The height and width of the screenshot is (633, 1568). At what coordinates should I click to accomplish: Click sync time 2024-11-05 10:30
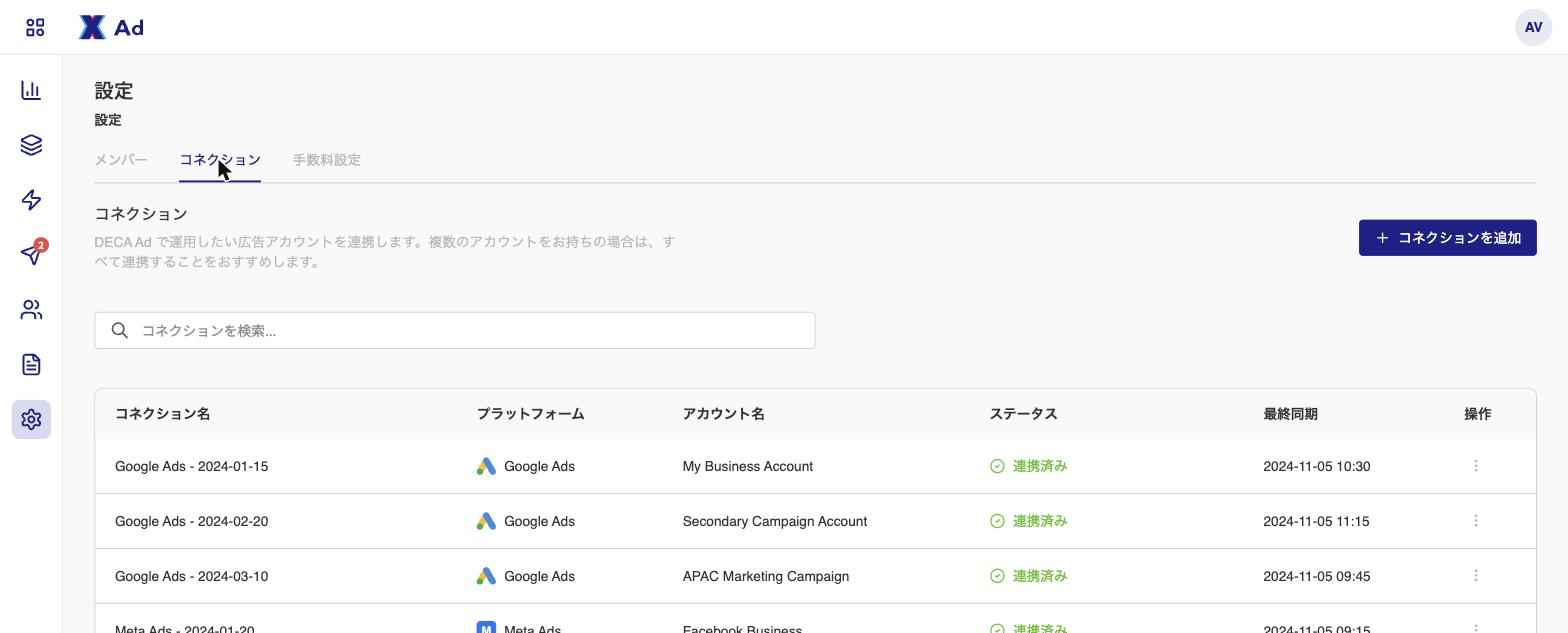(1316, 466)
